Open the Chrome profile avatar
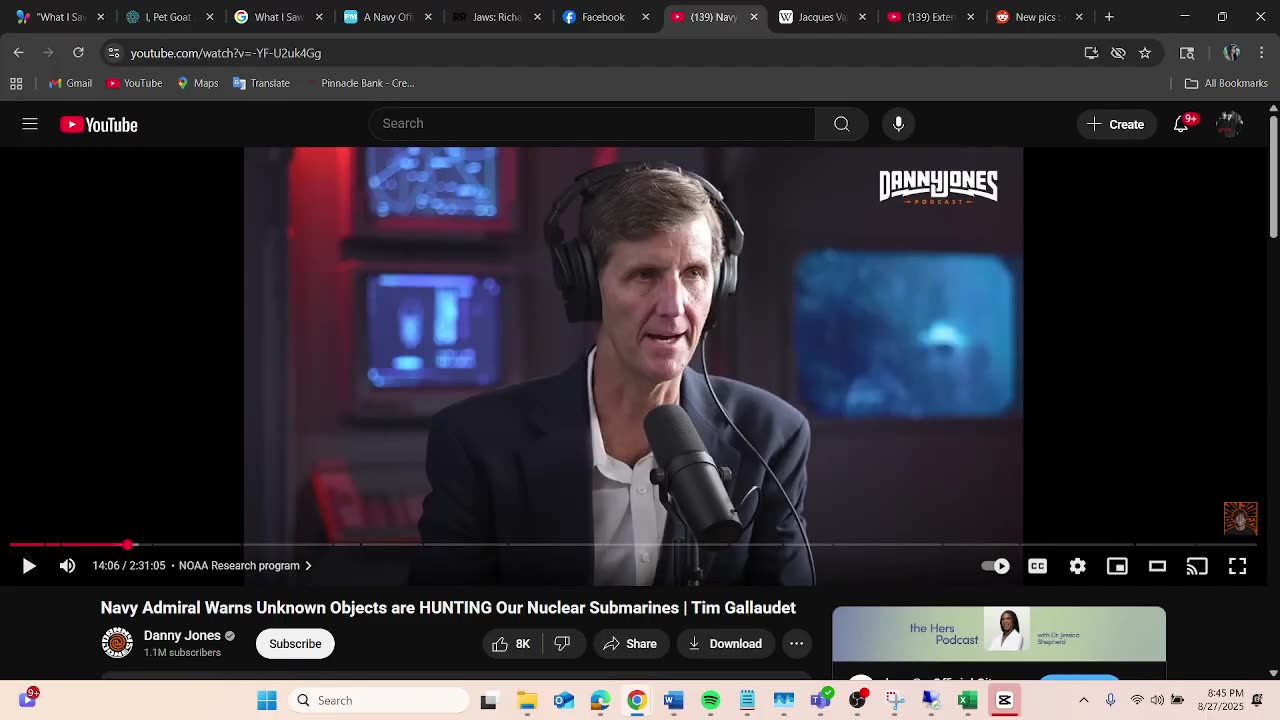Screen dimensions: 1280x720 [x=1231, y=53]
